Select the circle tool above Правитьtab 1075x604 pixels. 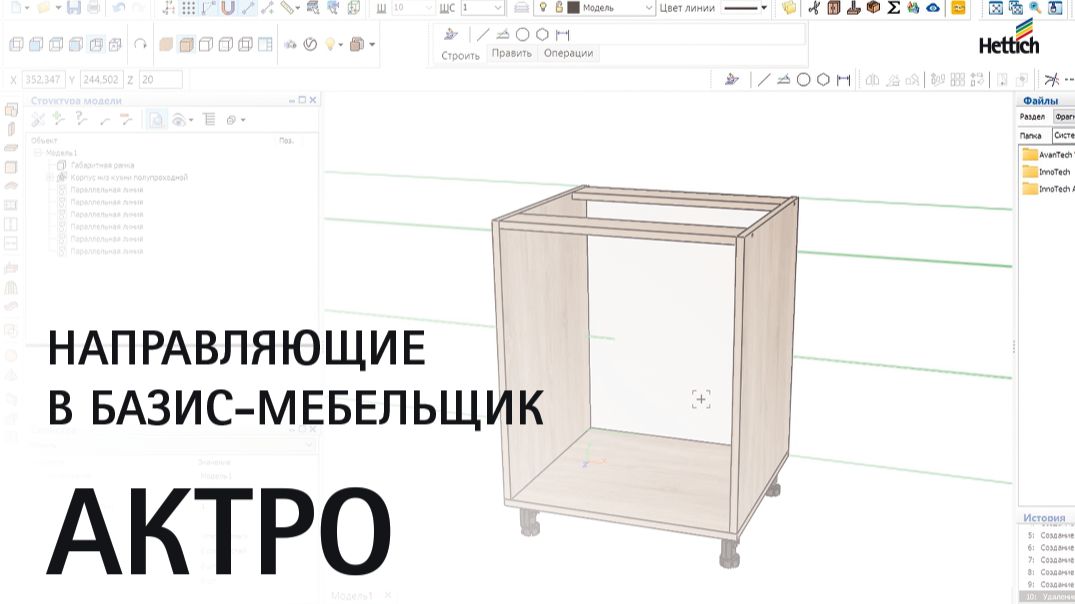coord(522,34)
